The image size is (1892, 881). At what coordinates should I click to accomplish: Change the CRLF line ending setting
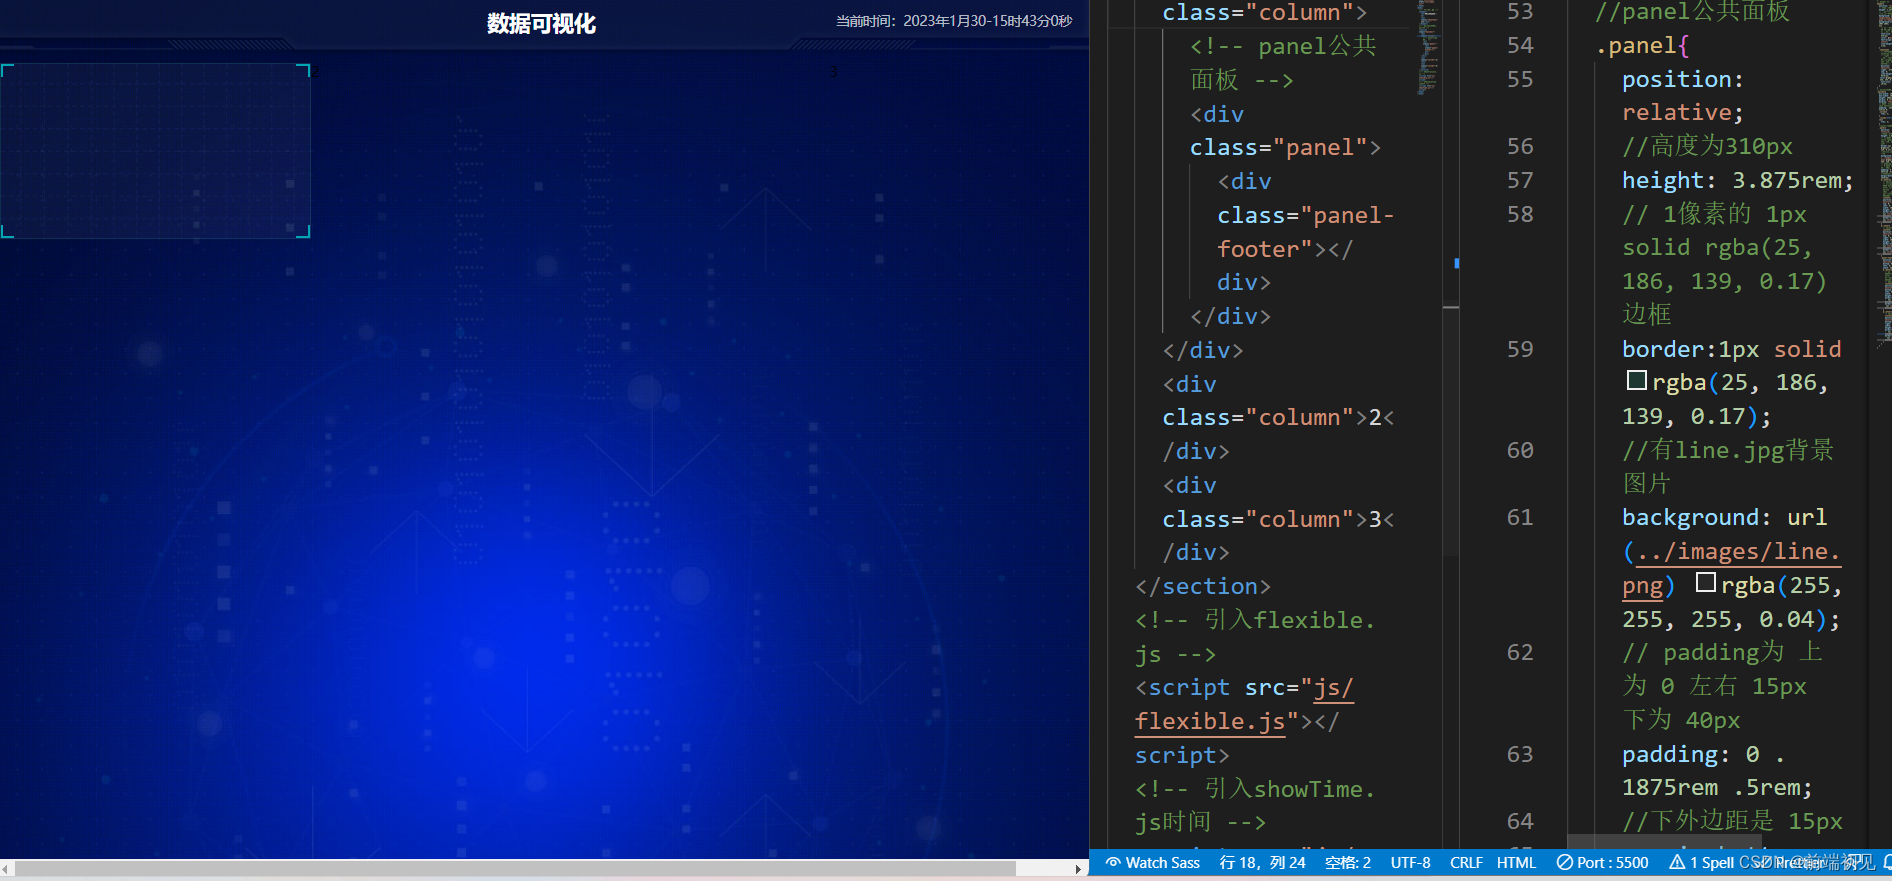[1466, 862]
